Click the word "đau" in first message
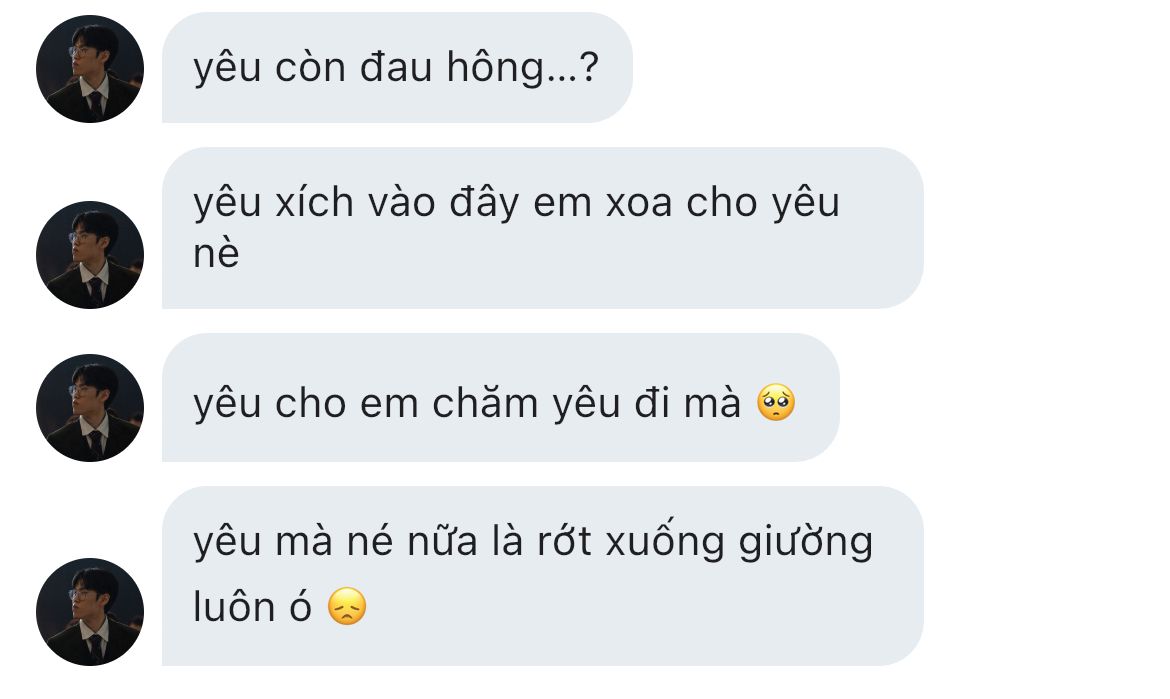The image size is (1170, 699). (x=396, y=67)
